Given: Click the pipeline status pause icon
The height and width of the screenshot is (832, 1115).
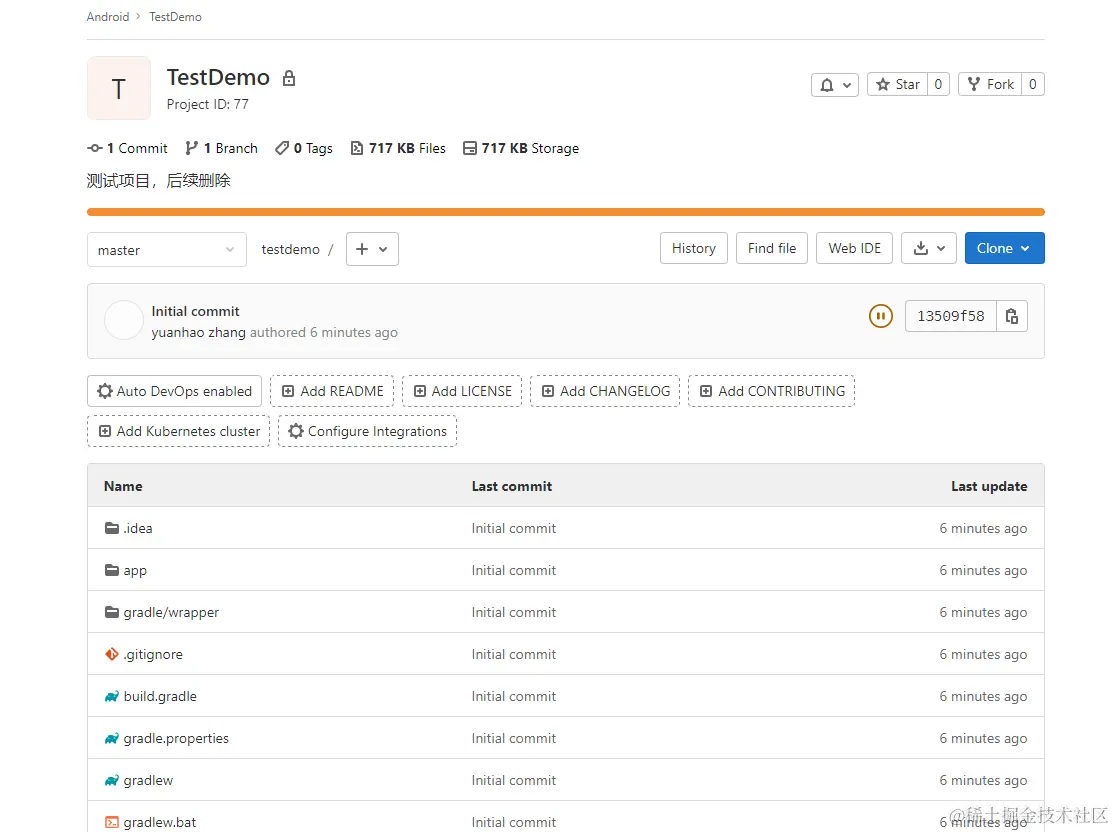Looking at the screenshot, I should (880, 317).
